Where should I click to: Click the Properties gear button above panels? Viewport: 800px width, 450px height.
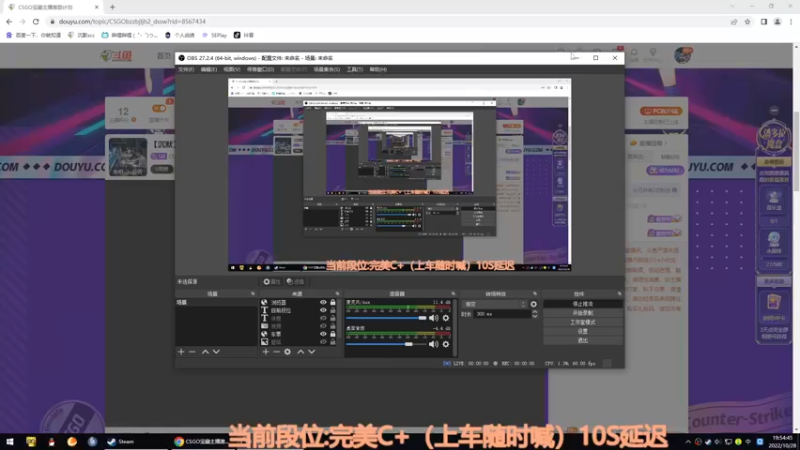point(272,282)
